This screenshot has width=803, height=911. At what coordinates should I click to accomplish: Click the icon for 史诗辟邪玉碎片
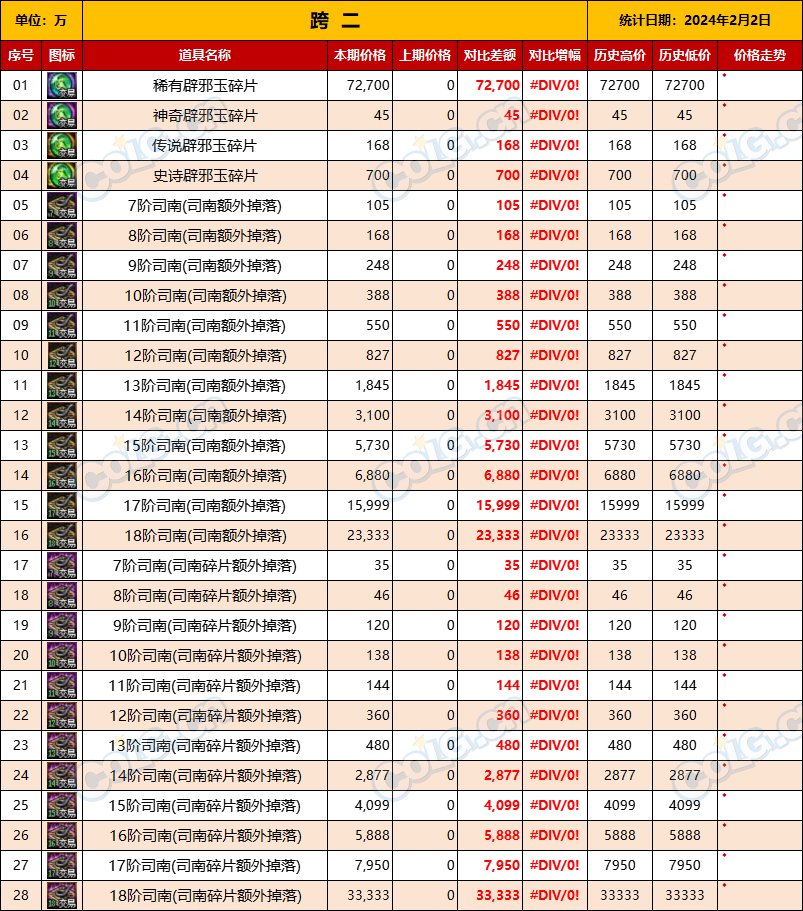click(62, 175)
